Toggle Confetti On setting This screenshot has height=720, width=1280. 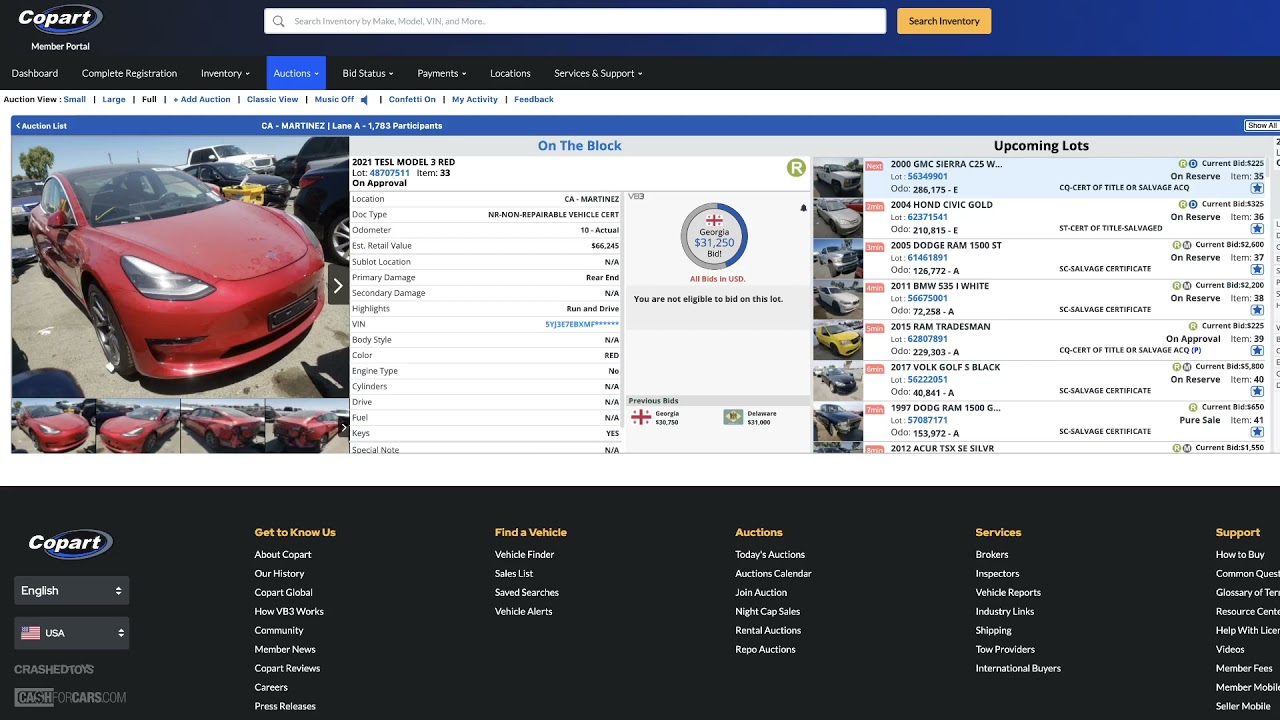point(412,100)
